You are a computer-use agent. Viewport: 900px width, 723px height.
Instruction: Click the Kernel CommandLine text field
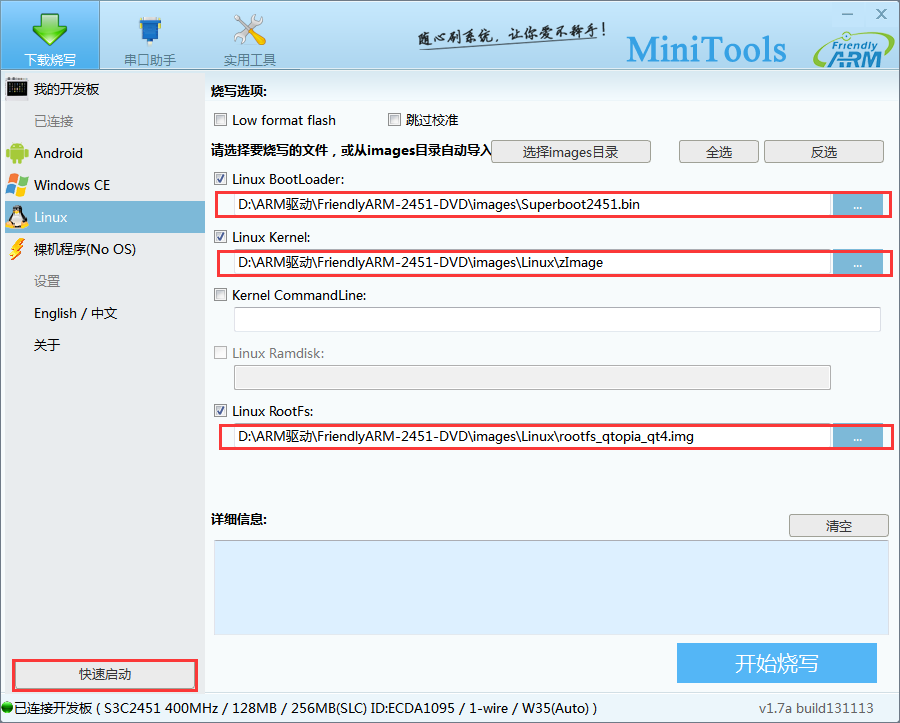coord(557,319)
